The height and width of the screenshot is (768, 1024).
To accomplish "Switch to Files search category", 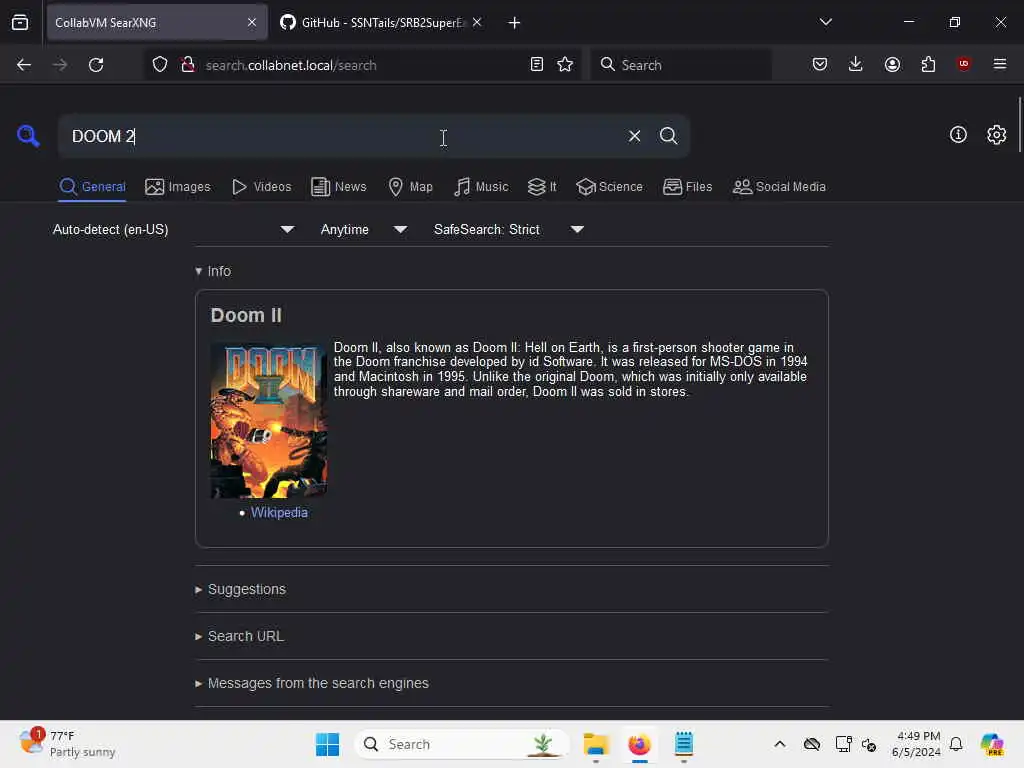I will [x=687, y=187].
